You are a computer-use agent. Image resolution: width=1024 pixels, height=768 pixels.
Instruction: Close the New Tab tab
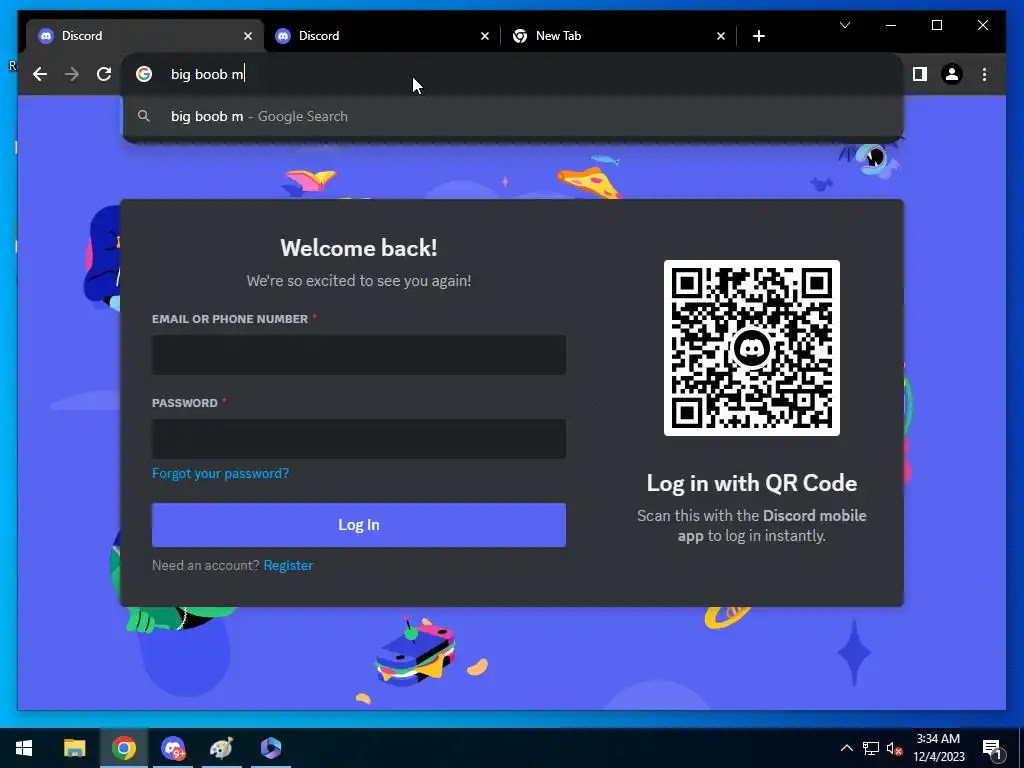(x=720, y=36)
